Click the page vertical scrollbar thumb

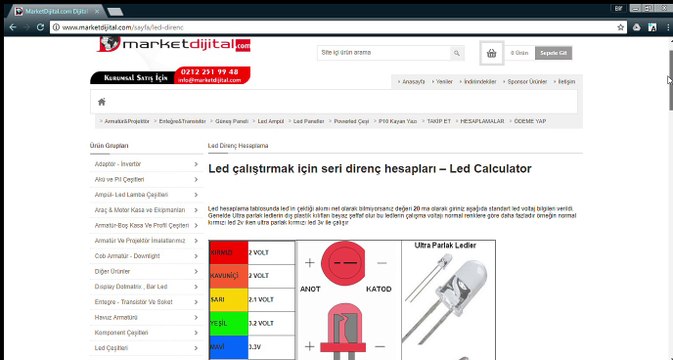click(x=670, y=80)
